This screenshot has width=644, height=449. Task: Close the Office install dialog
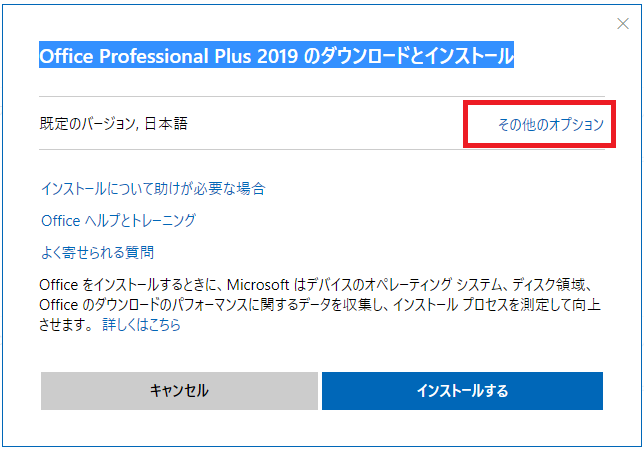pyautogui.click(x=622, y=24)
